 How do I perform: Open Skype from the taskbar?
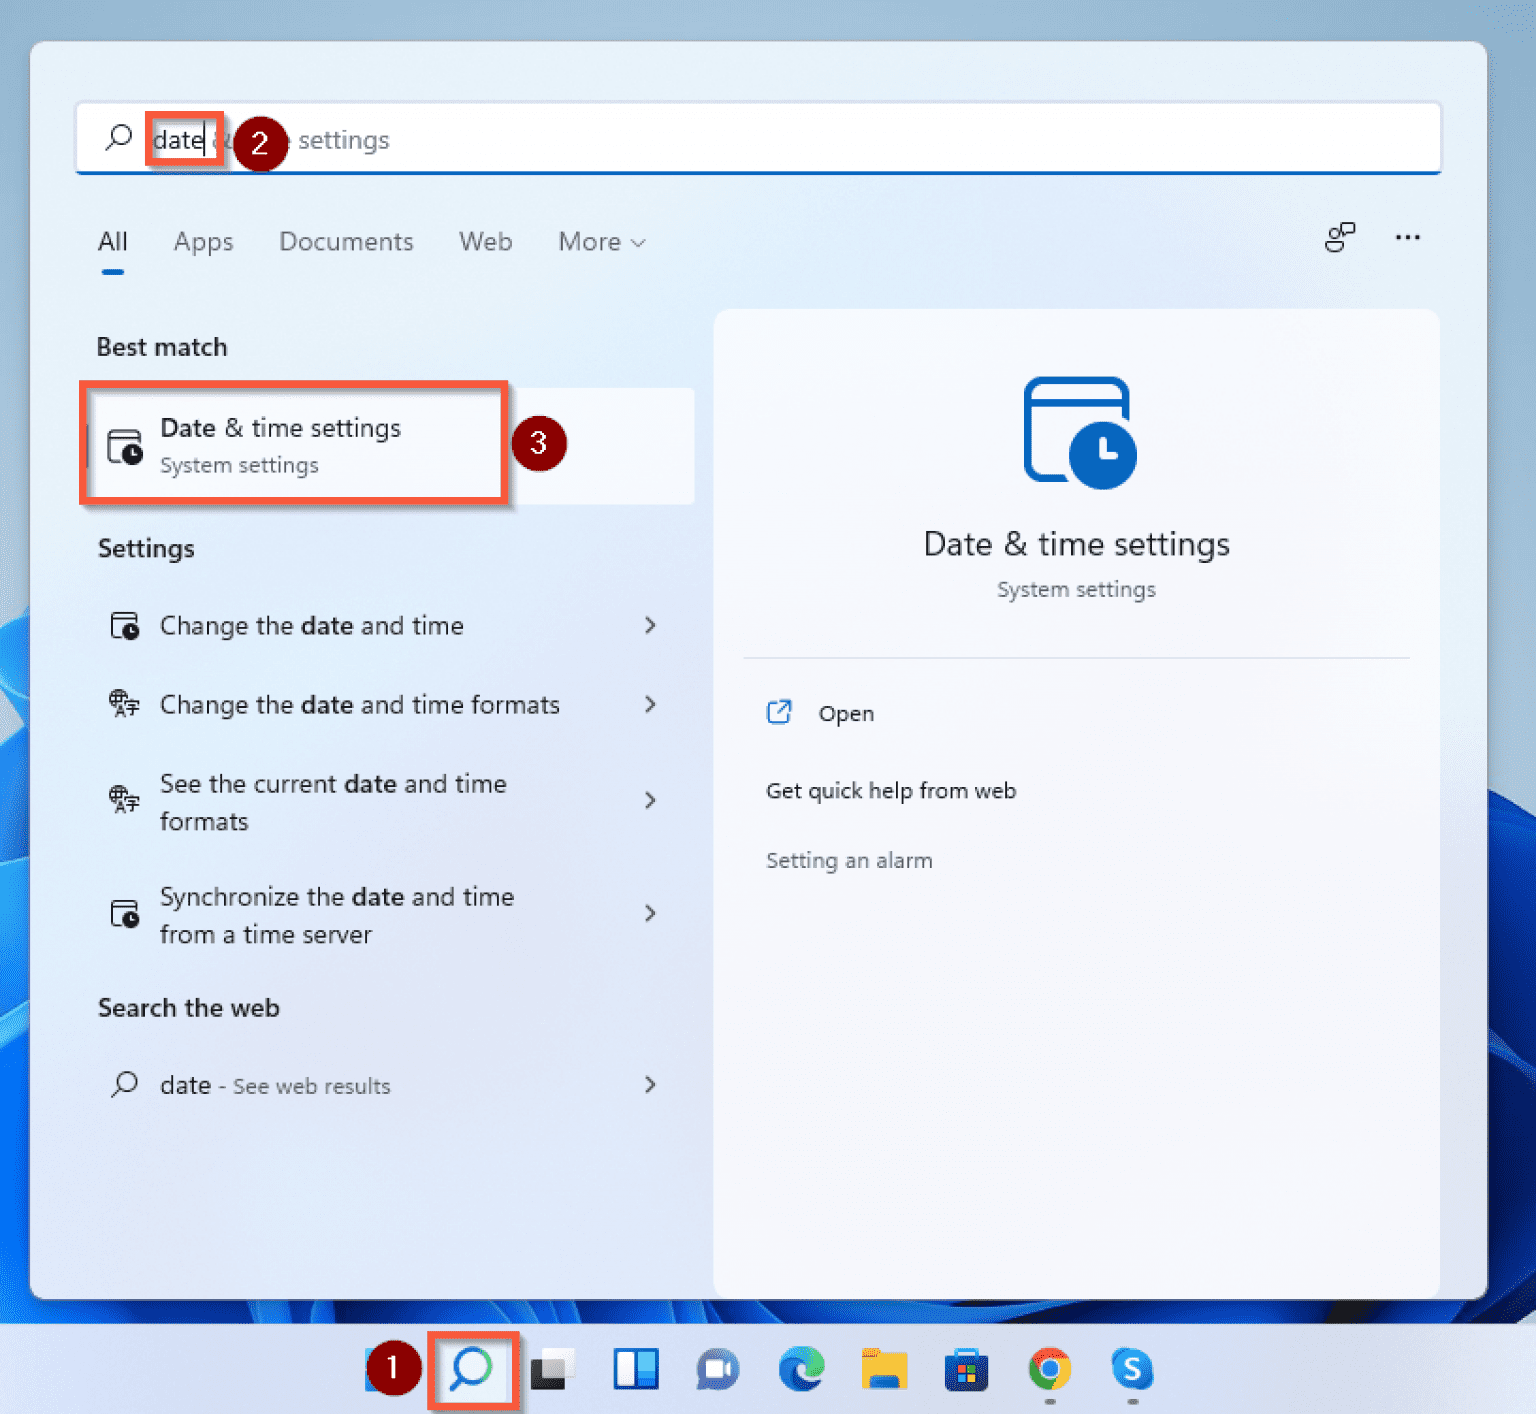coord(1131,1370)
